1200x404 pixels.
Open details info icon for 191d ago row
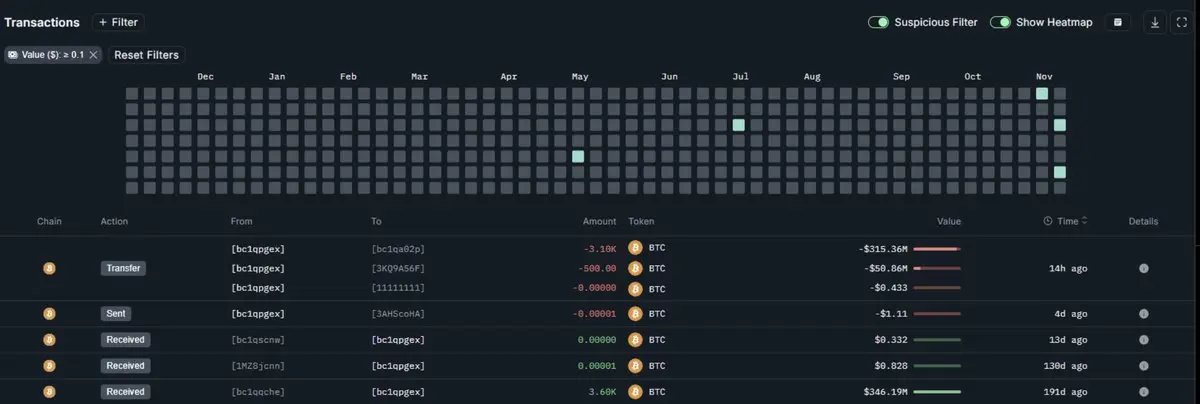1143,392
